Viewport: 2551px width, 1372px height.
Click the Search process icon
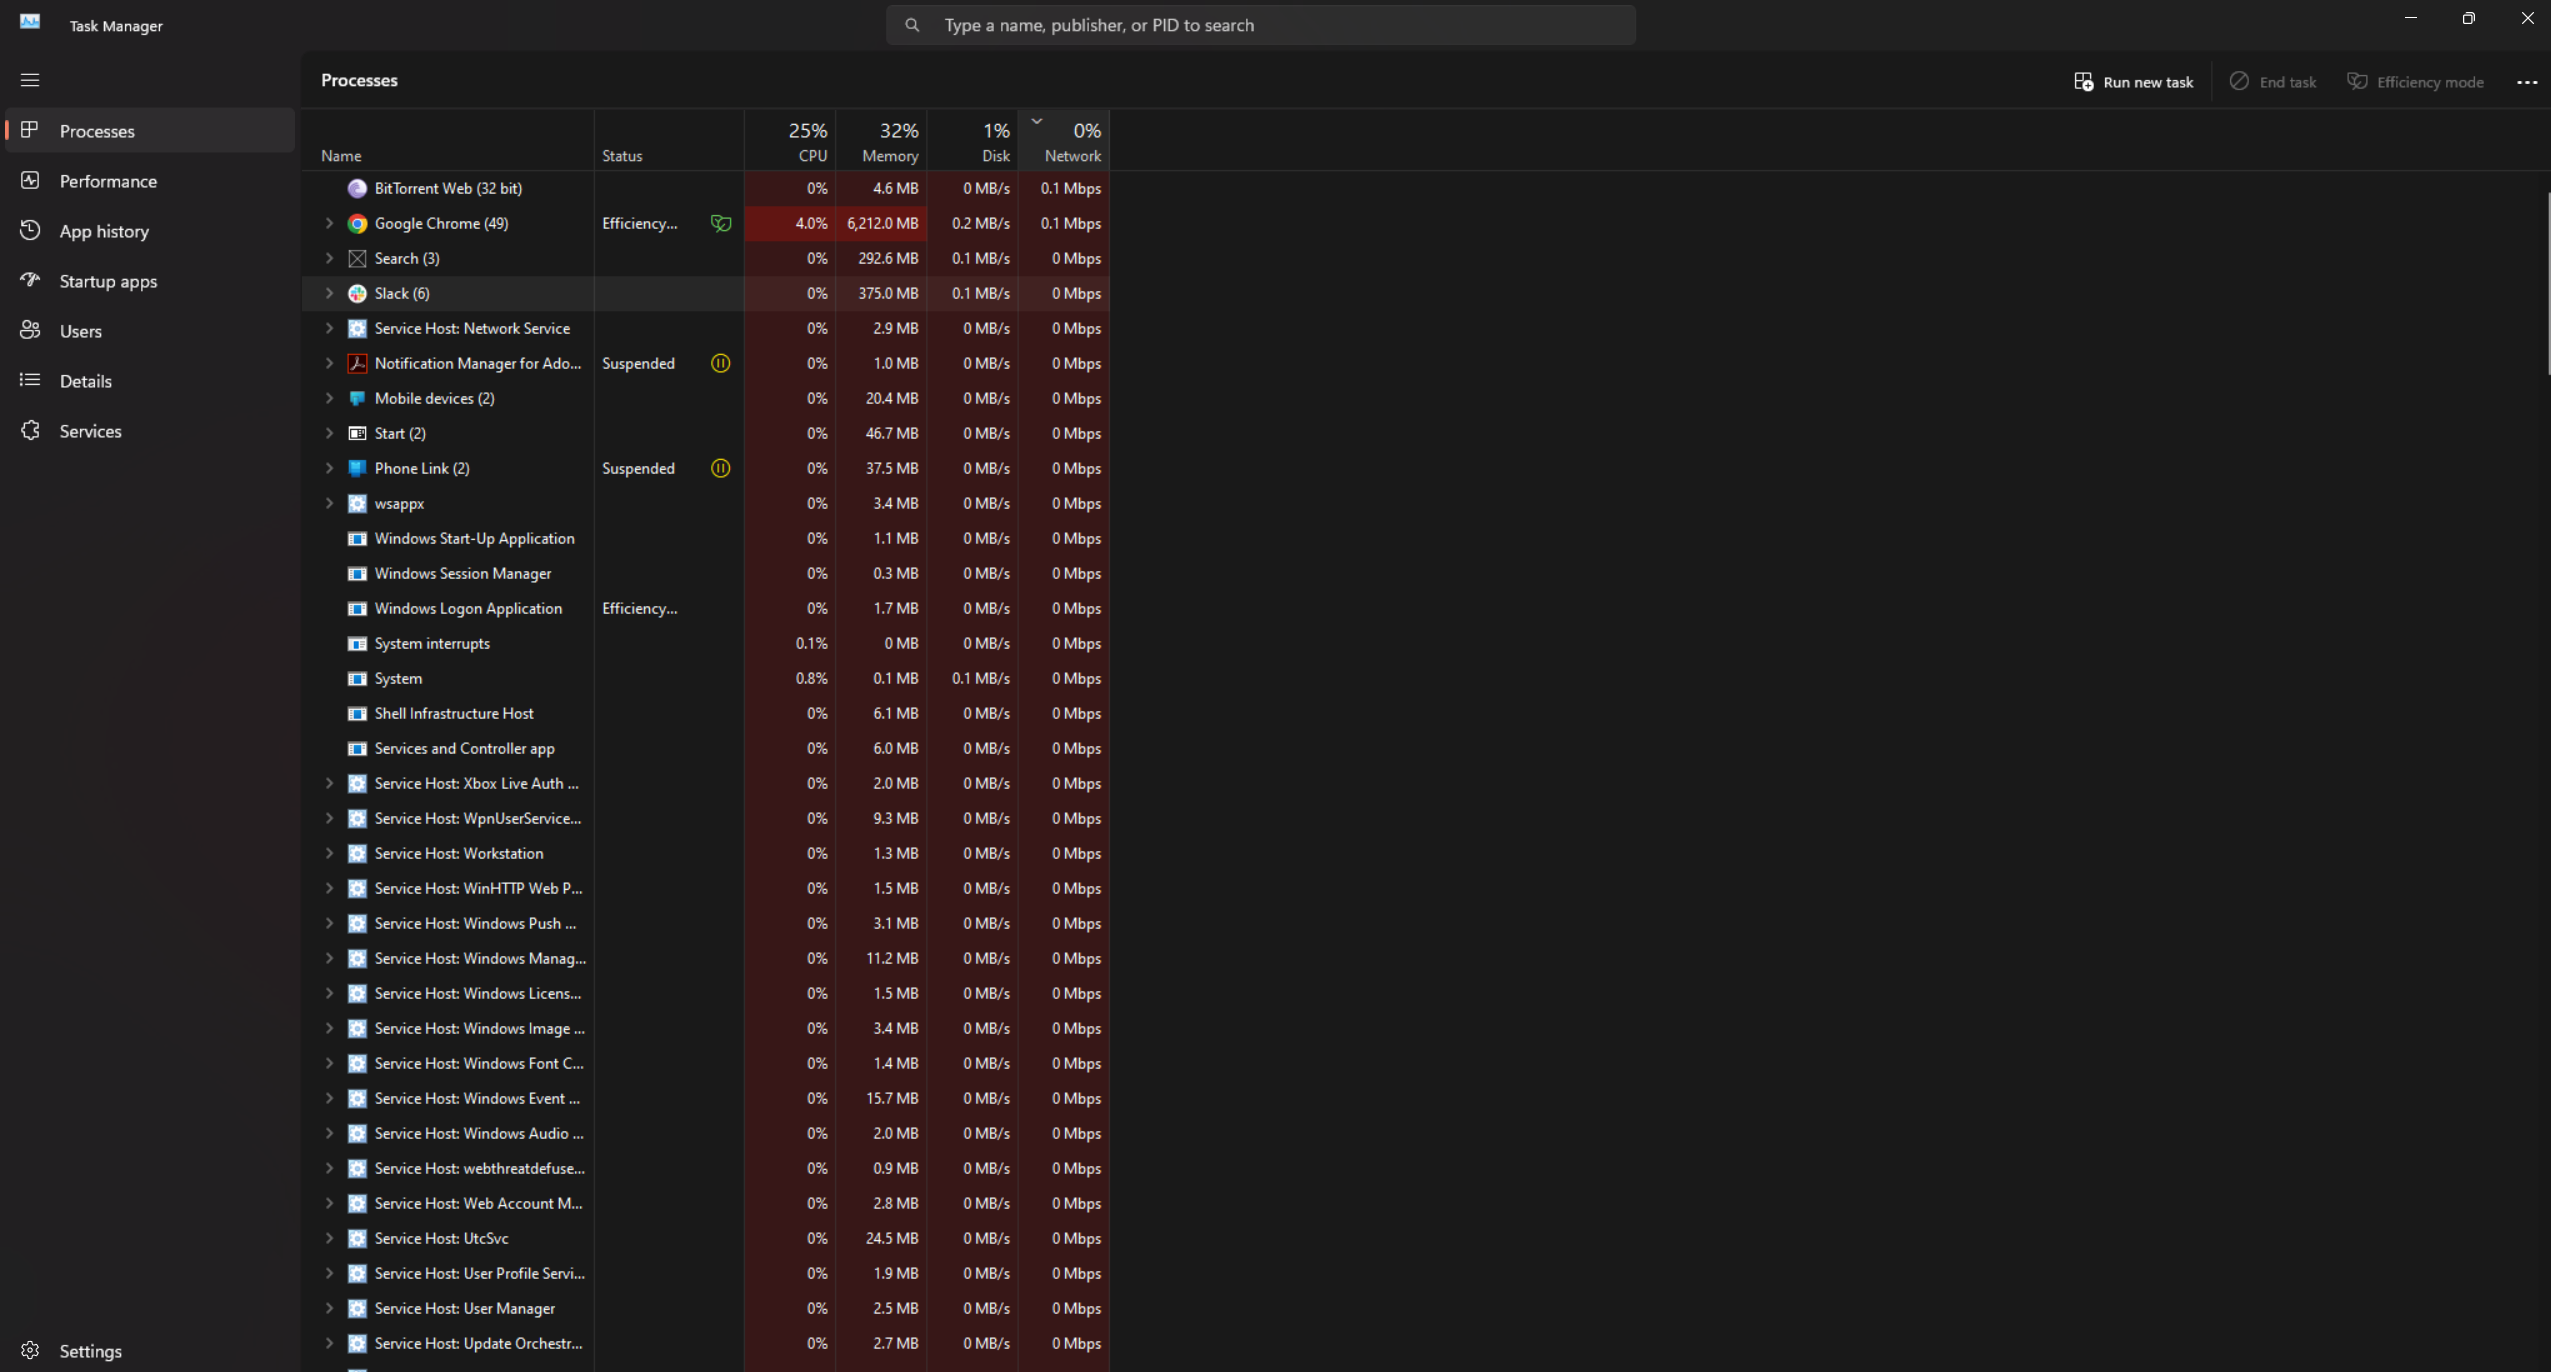[x=357, y=258]
